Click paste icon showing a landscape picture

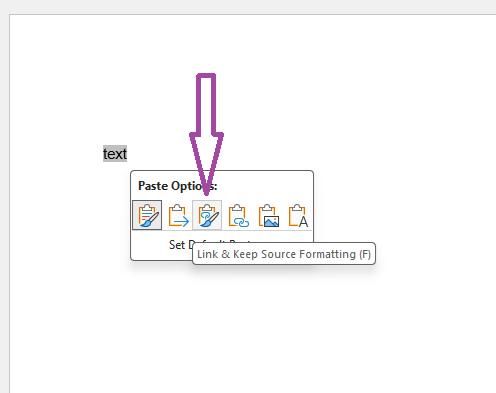[267, 215]
